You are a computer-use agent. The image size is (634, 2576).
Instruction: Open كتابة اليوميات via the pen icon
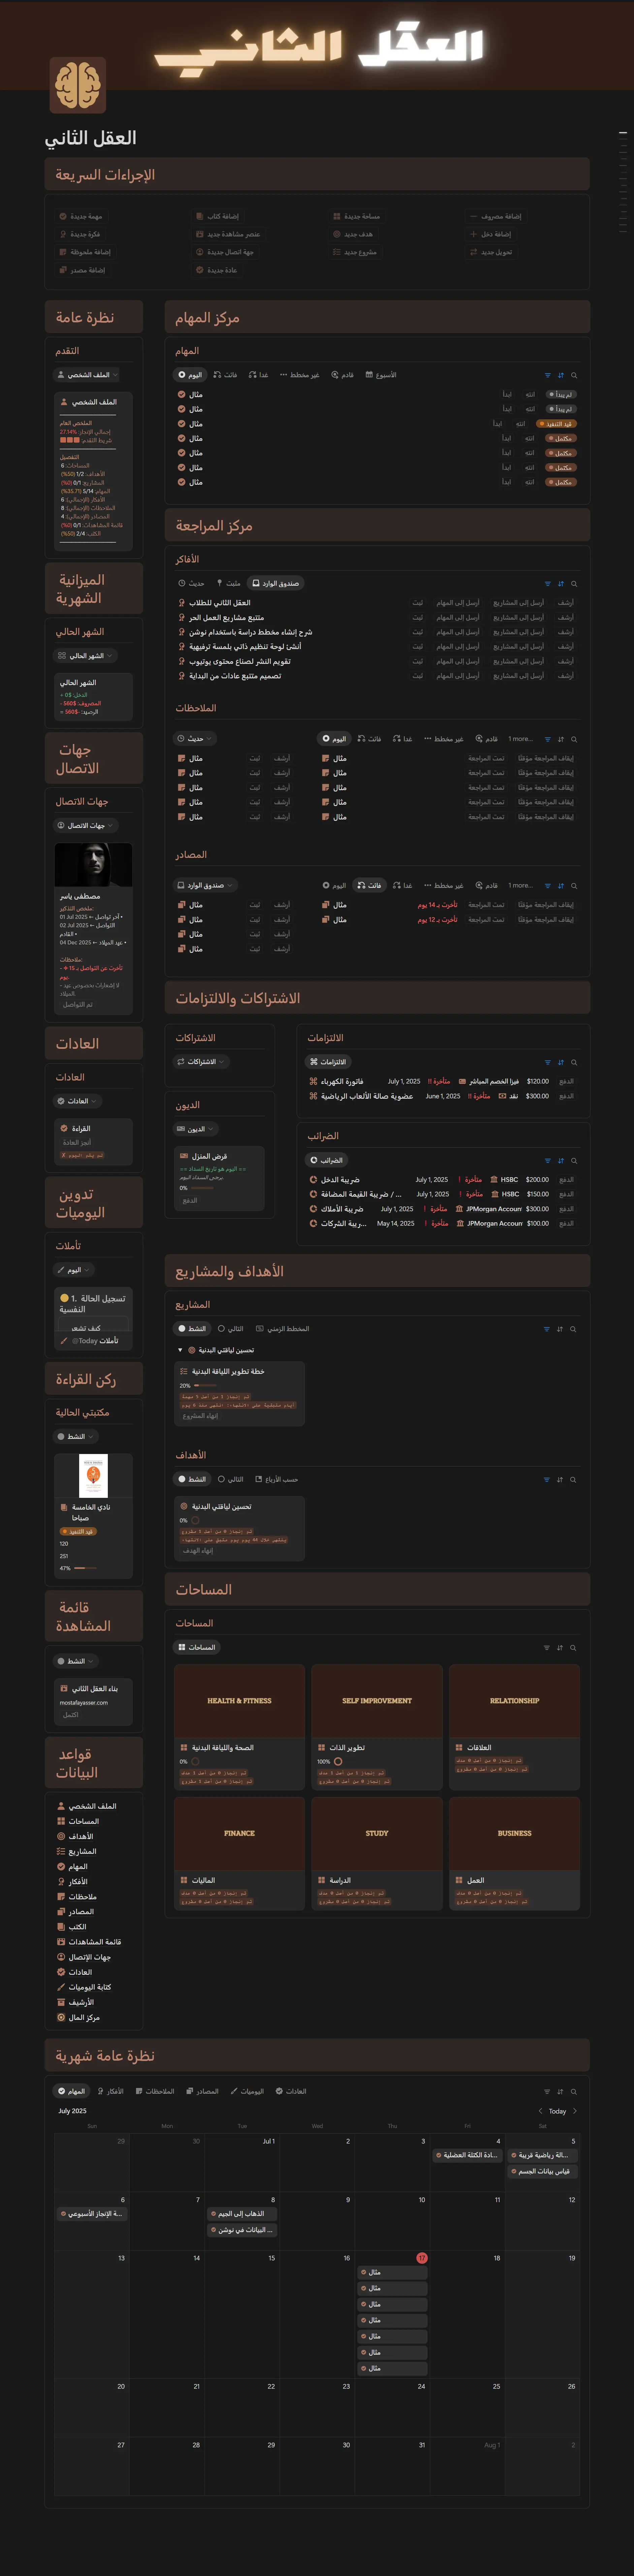tap(60, 1987)
